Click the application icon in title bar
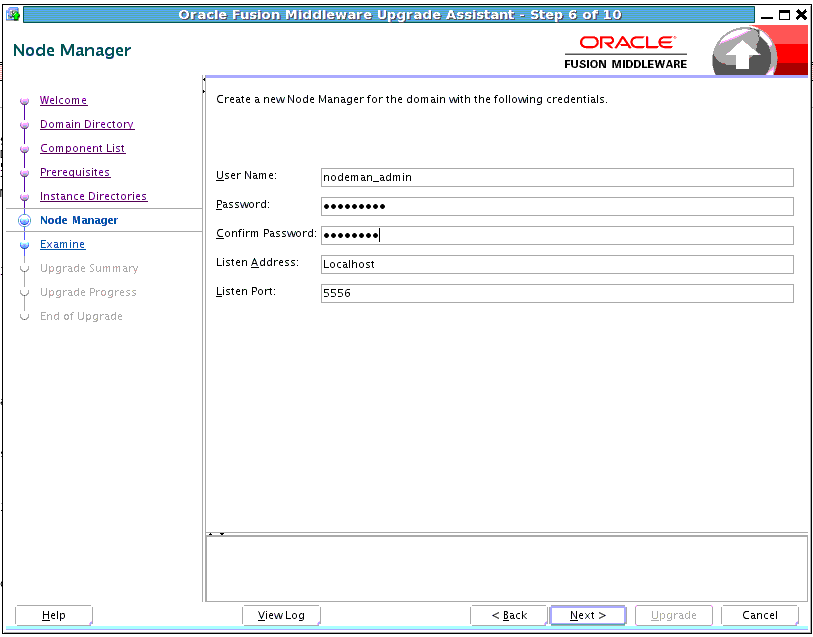The image size is (813, 637). (x=13, y=14)
